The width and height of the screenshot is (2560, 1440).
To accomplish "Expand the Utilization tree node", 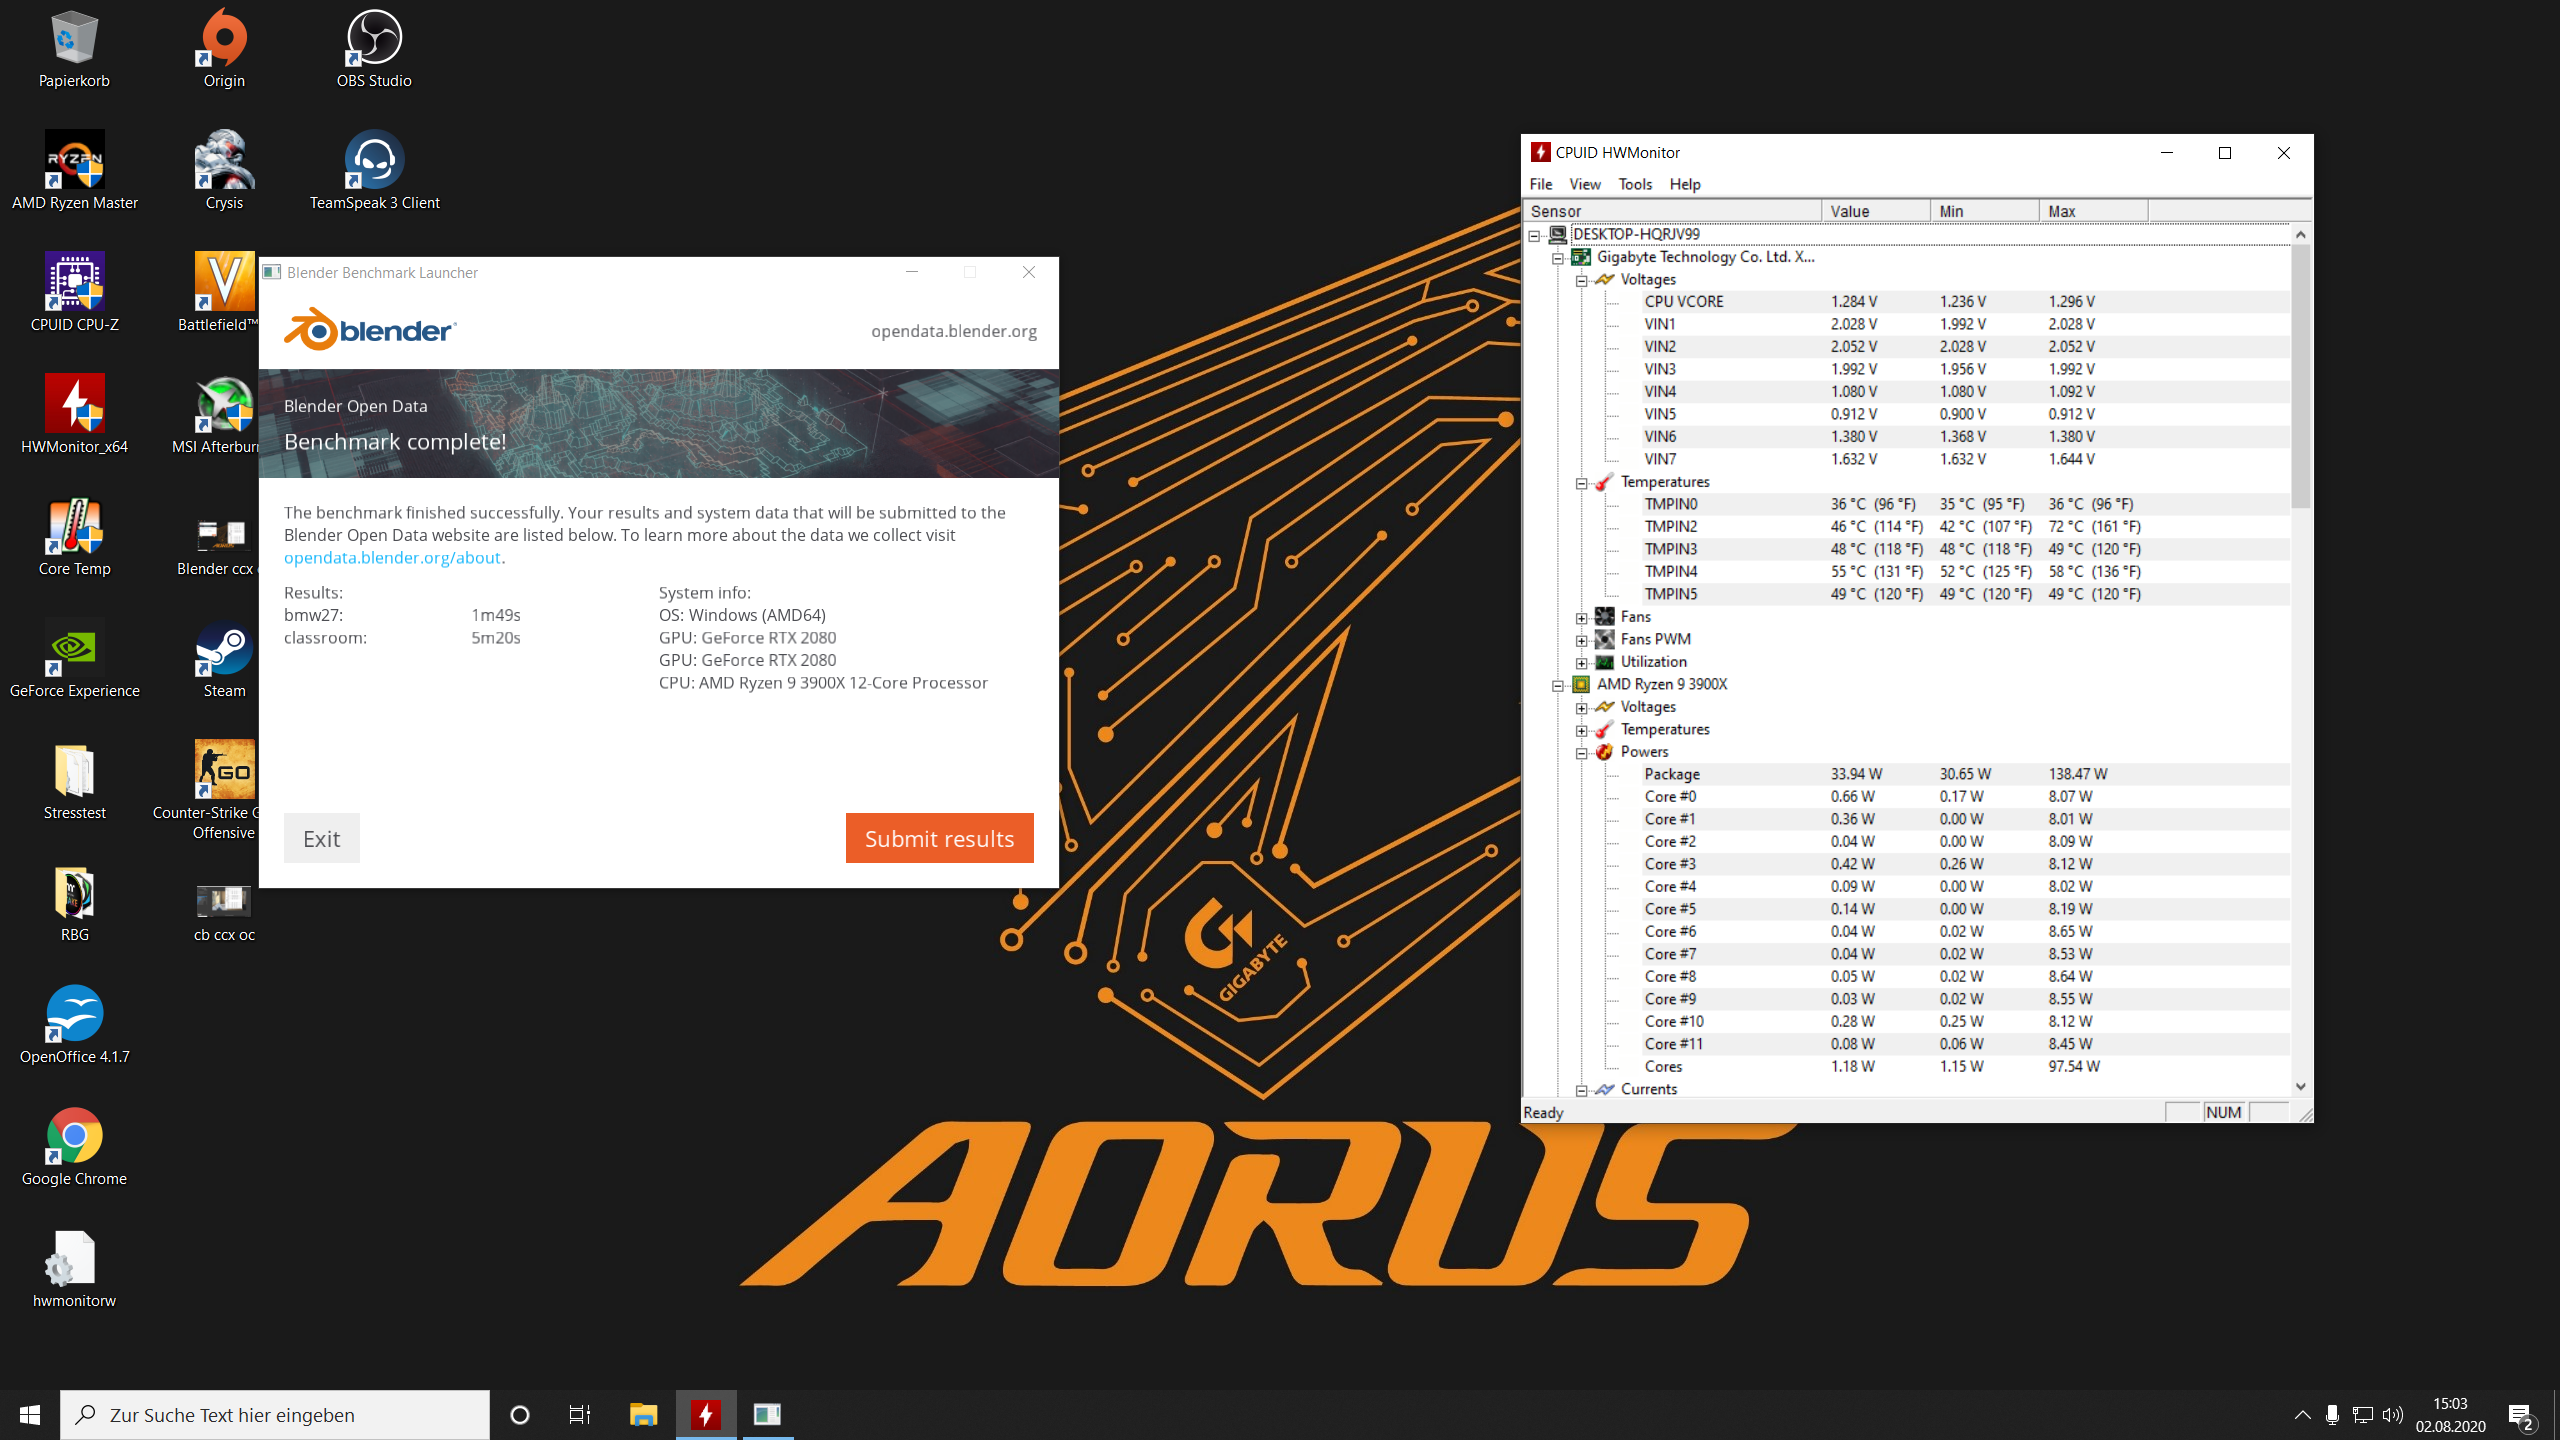I will [1582, 663].
